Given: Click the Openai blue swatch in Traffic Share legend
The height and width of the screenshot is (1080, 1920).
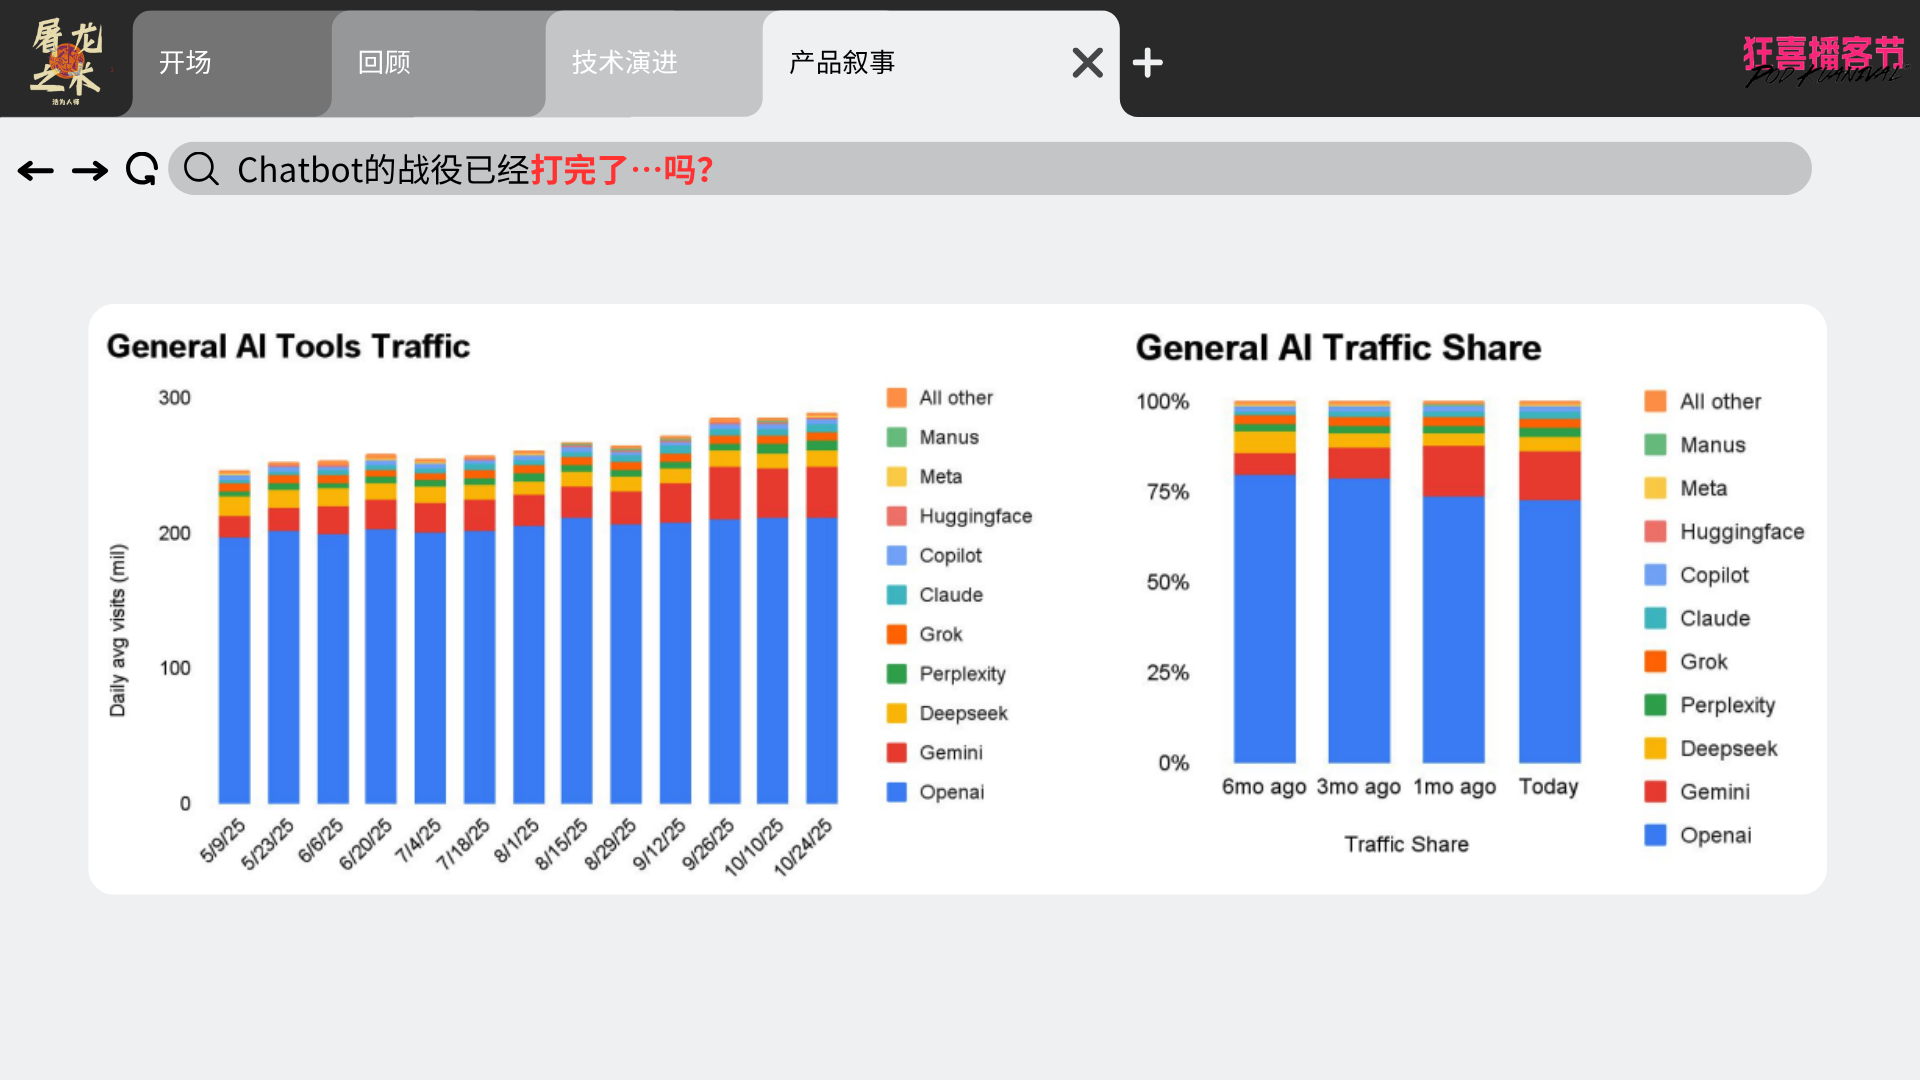Looking at the screenshot, I should (x=1655, y=835).
